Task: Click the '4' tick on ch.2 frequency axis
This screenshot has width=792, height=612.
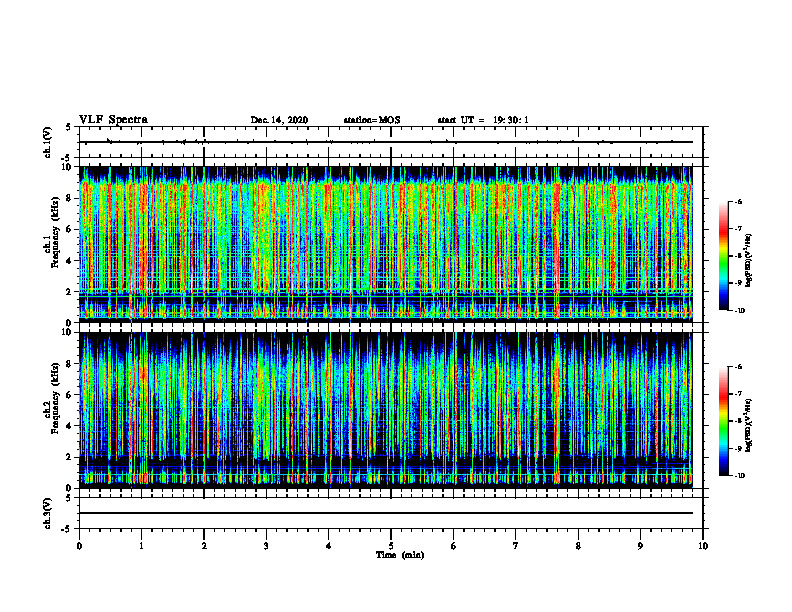Action: [70, 426]
